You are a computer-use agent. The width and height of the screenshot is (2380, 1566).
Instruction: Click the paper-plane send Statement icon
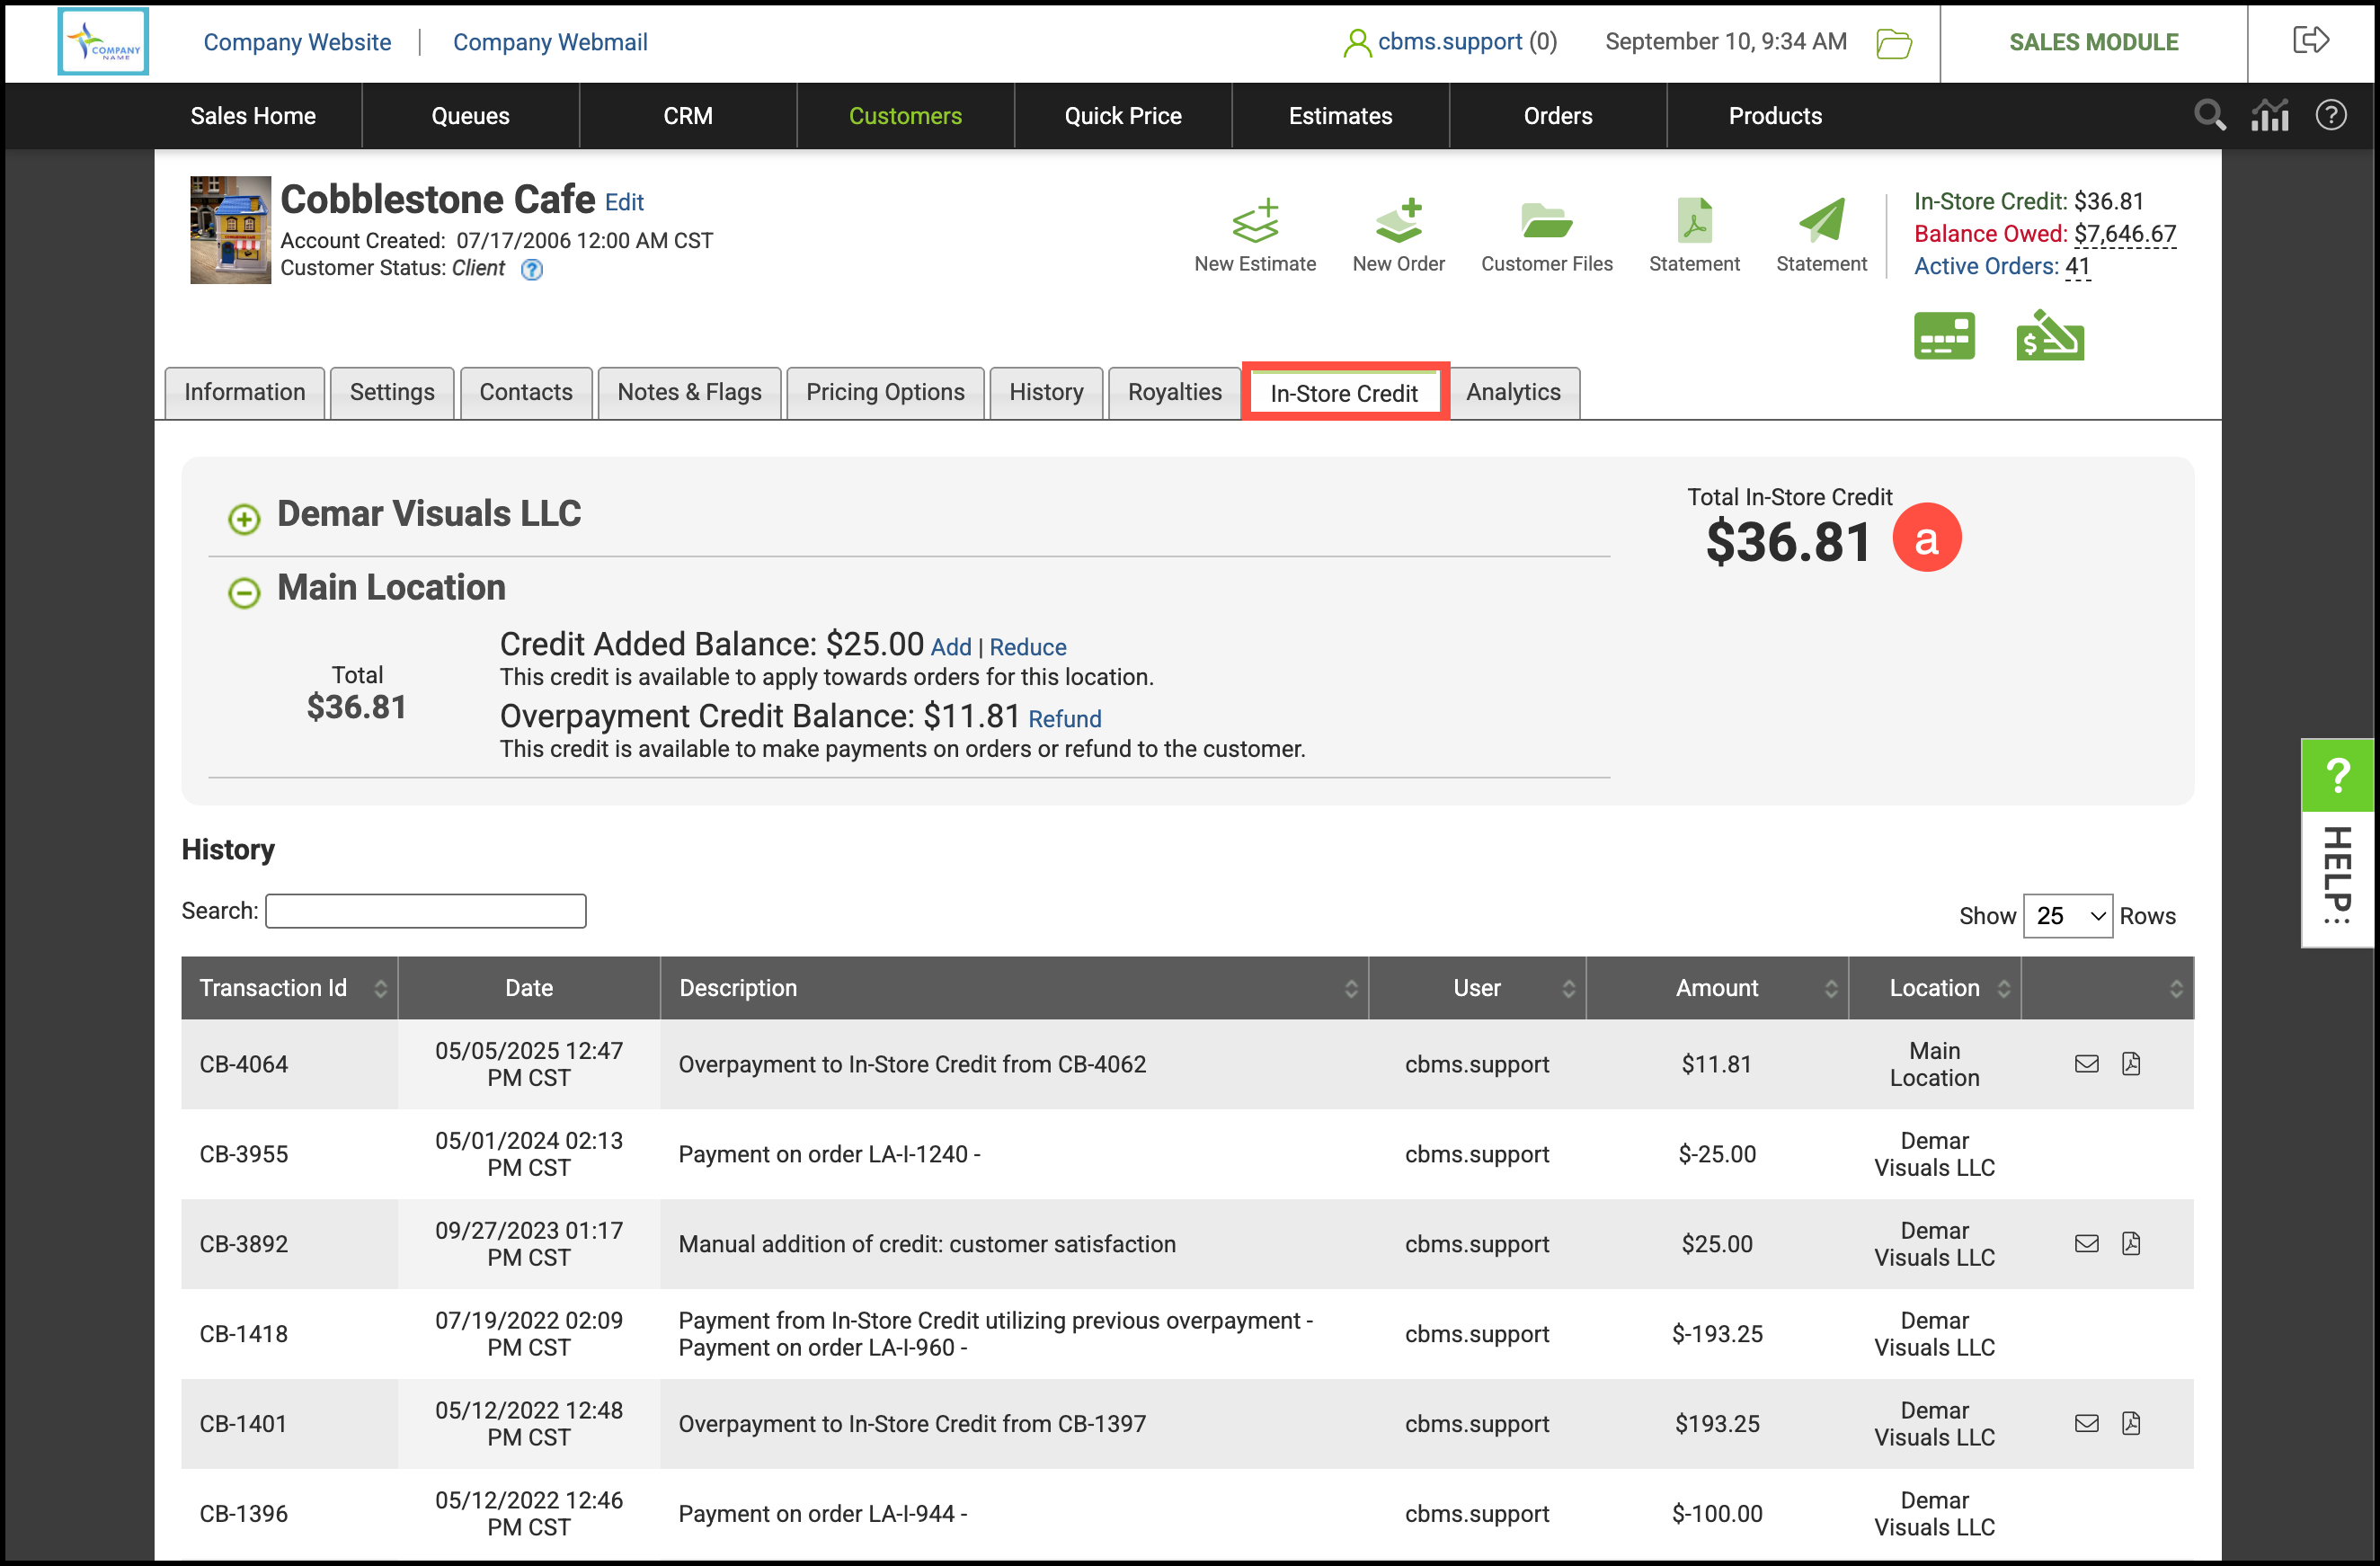pyautogui.click(x=1820, y=222)
